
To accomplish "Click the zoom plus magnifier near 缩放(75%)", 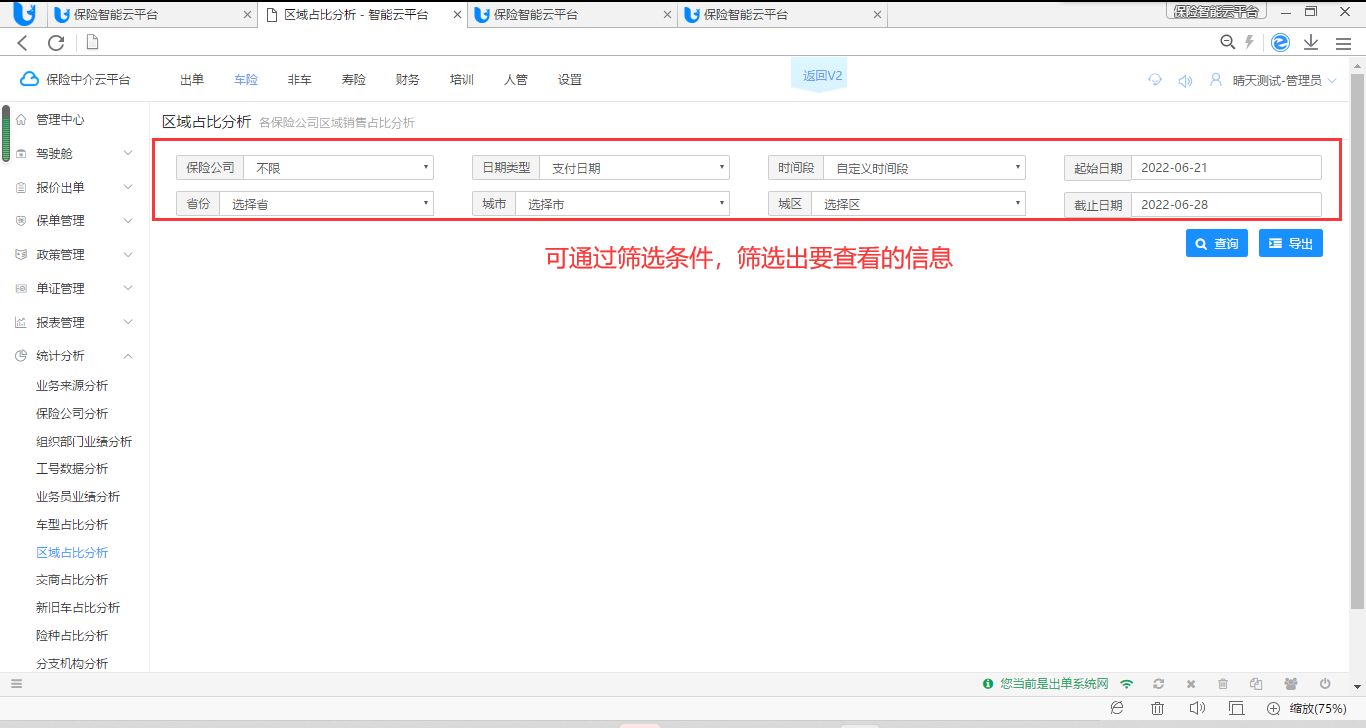I will click(1273, 708).
